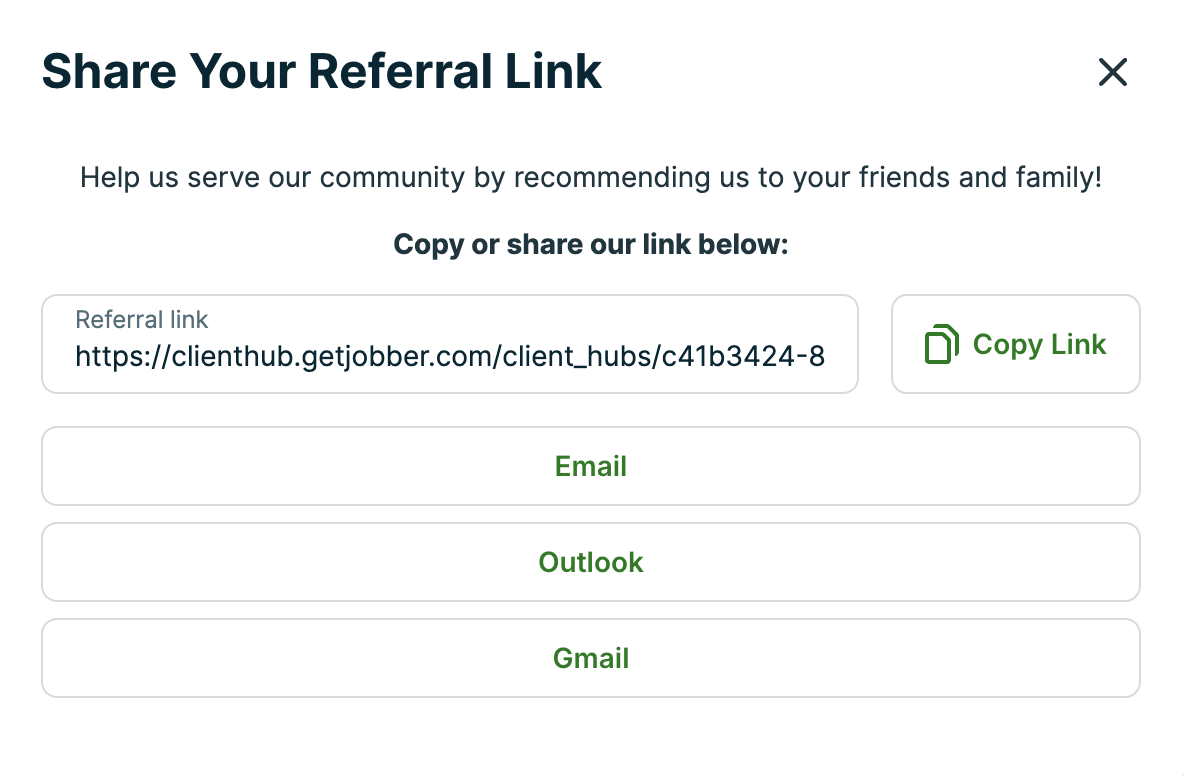Click the "Referral link" field label
Image resolution: width=1184 pixels, height=776 pixels.
pos(142,320)
